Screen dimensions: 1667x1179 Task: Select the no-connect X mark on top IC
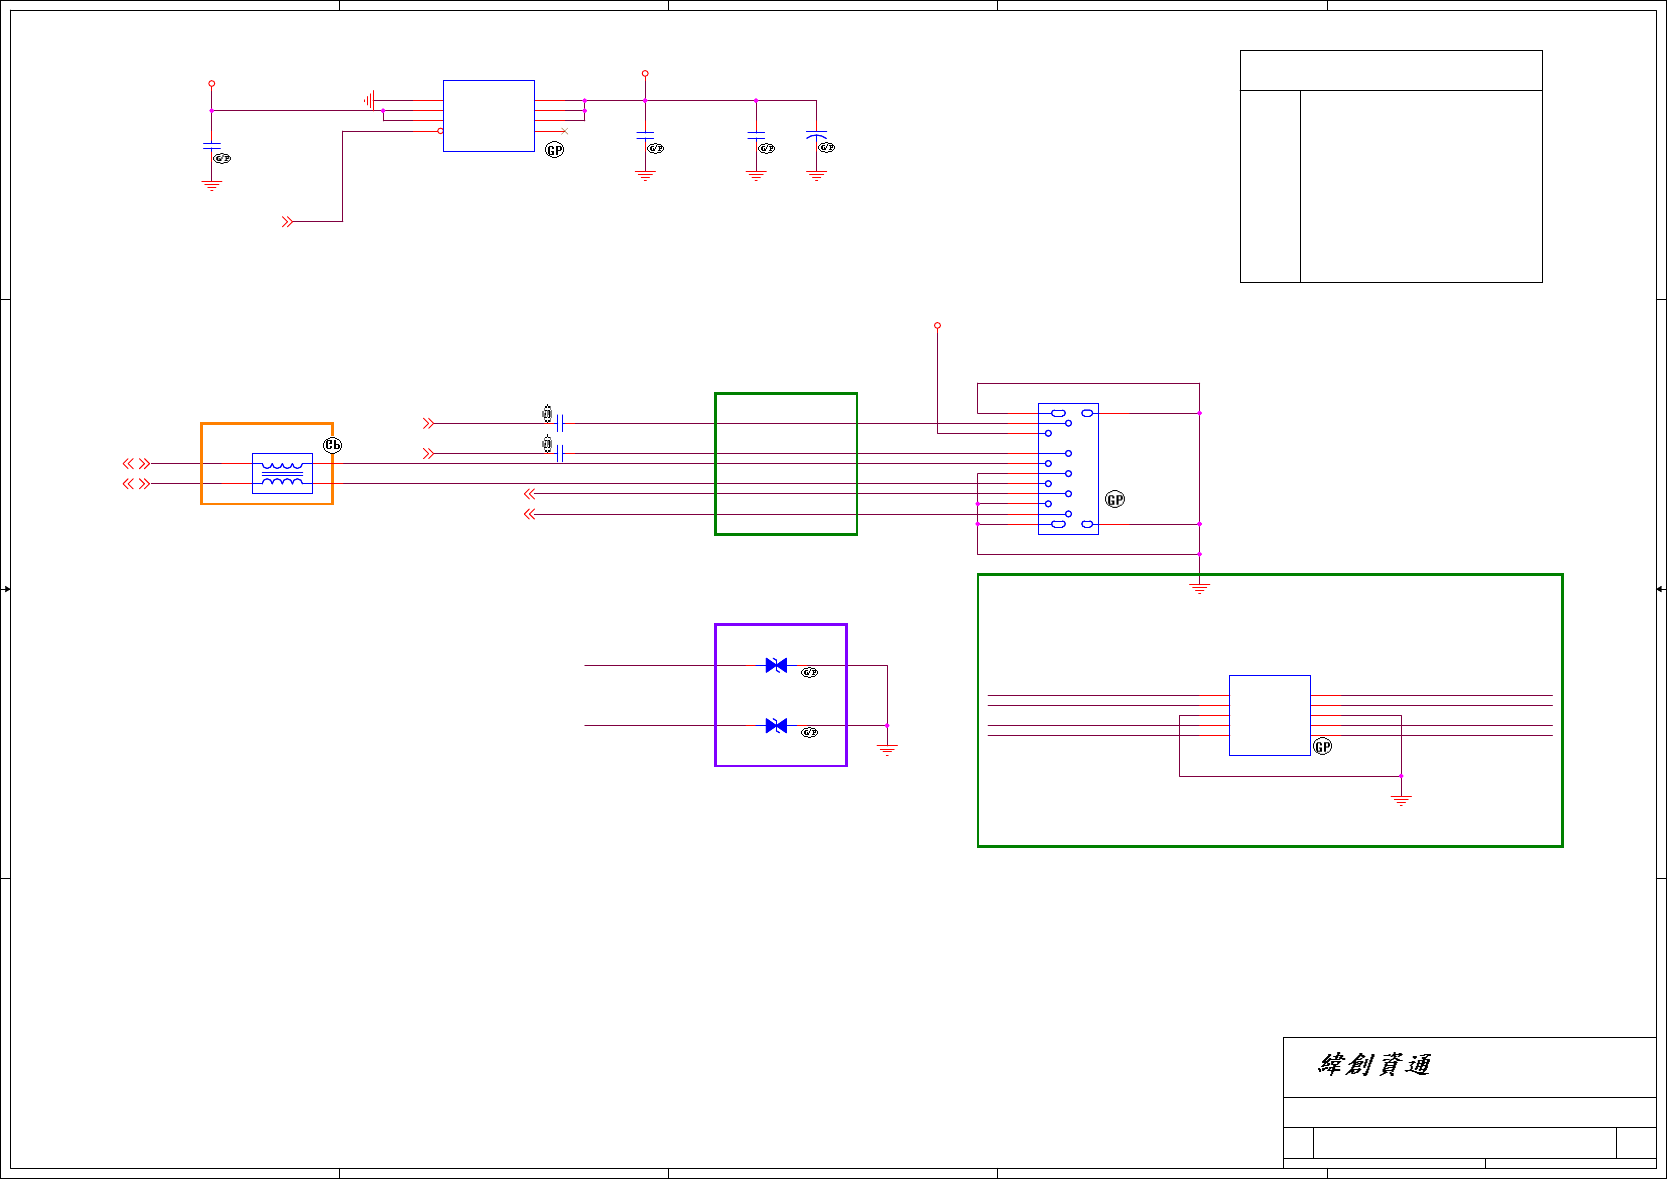tap(564, 131)
